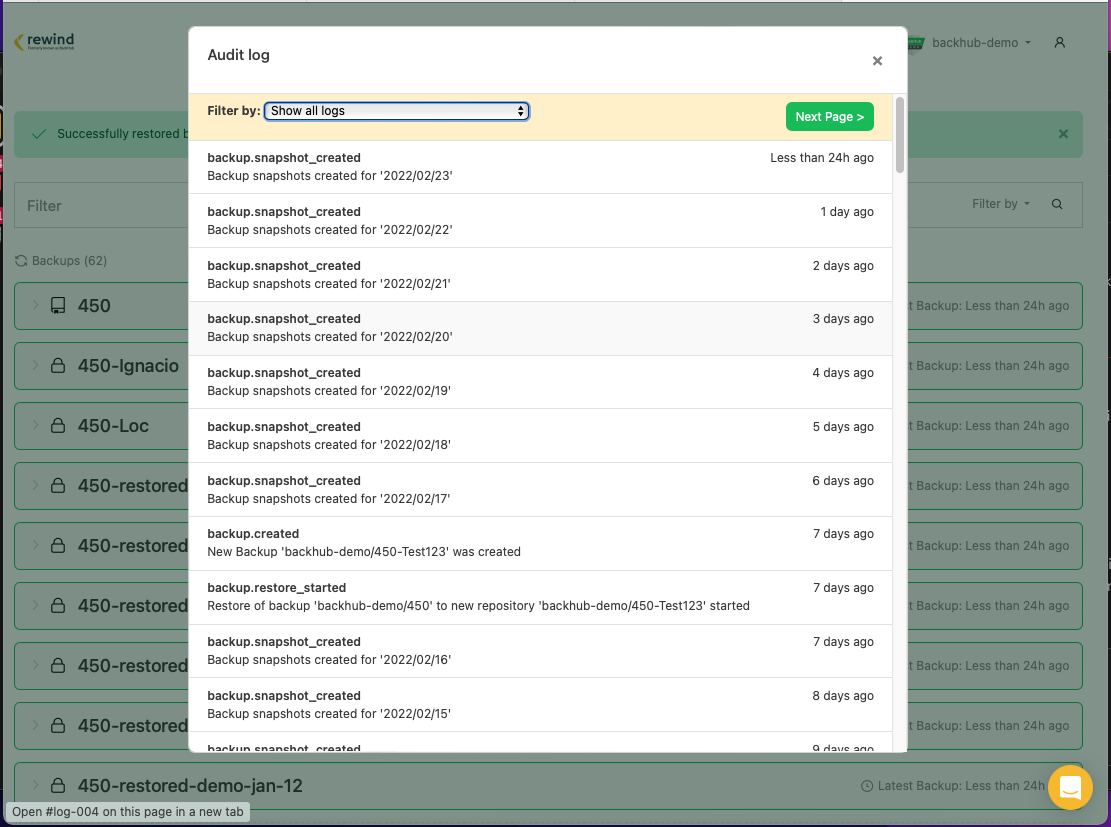Dismiss the restore success notification
This screenshot has width=1111, height=827.
(x=1063, y=133)
